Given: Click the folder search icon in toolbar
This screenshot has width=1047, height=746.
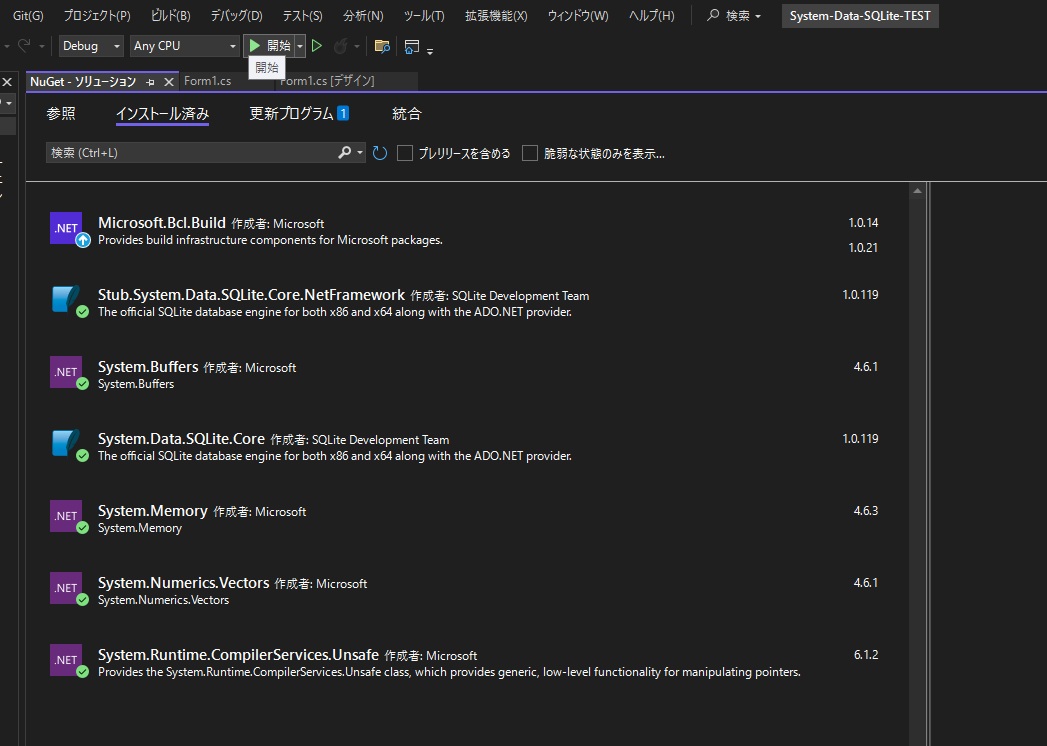Looking at the screenshot, I should [381, 46].
